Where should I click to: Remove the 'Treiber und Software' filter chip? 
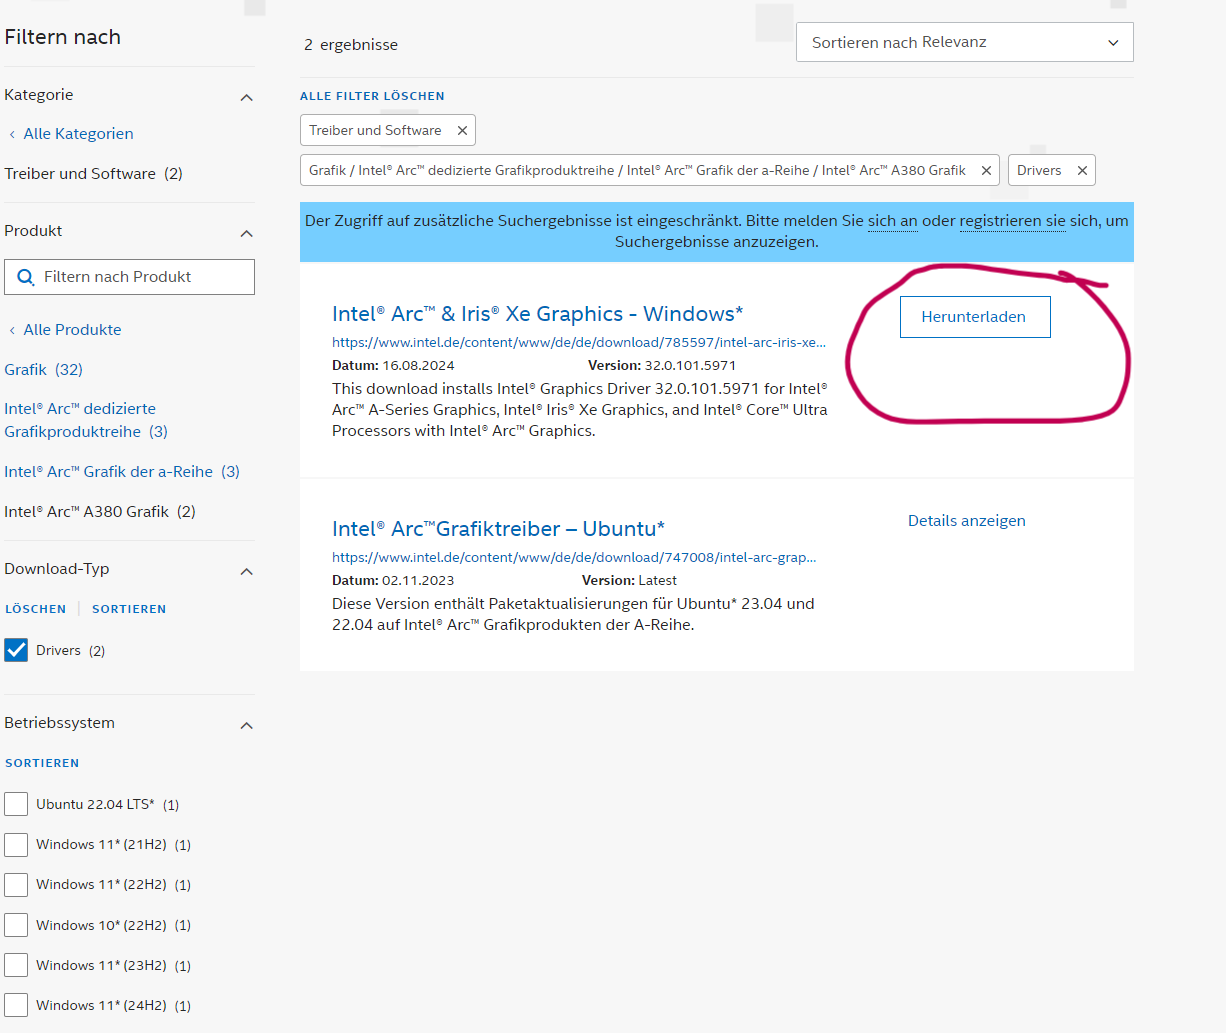462,131
